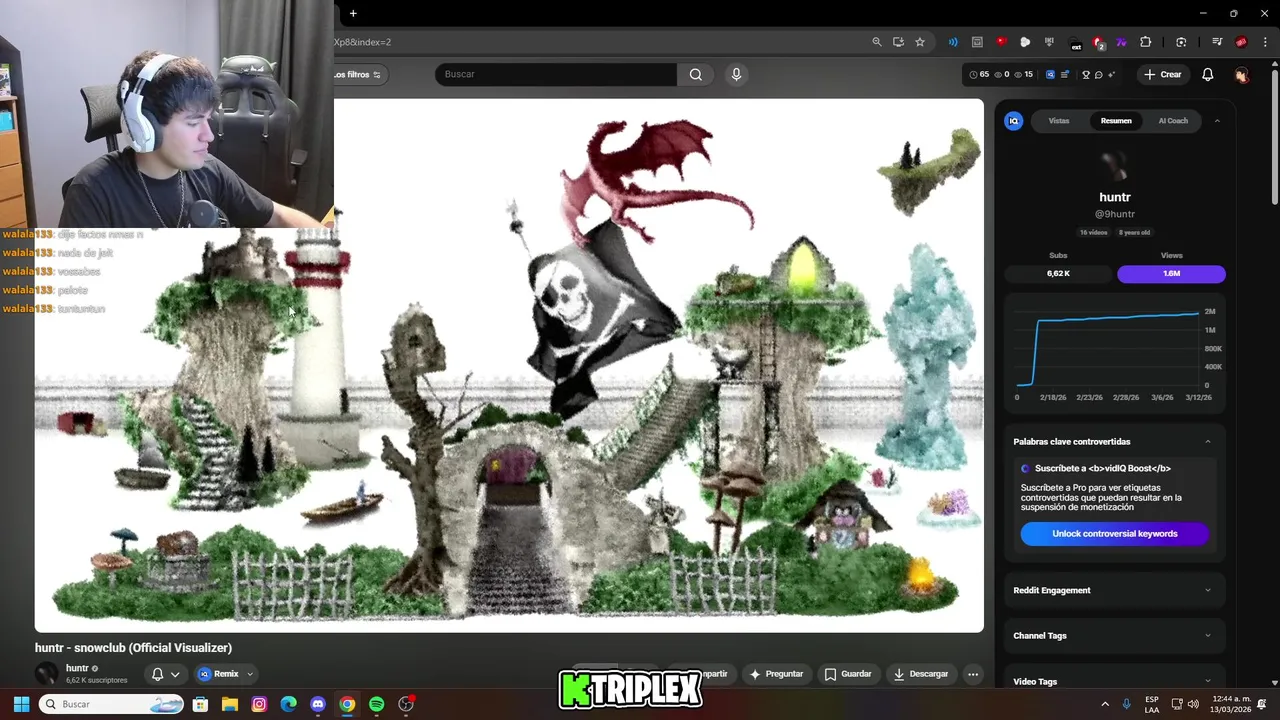Click the Descargar button

pos(920,674)
